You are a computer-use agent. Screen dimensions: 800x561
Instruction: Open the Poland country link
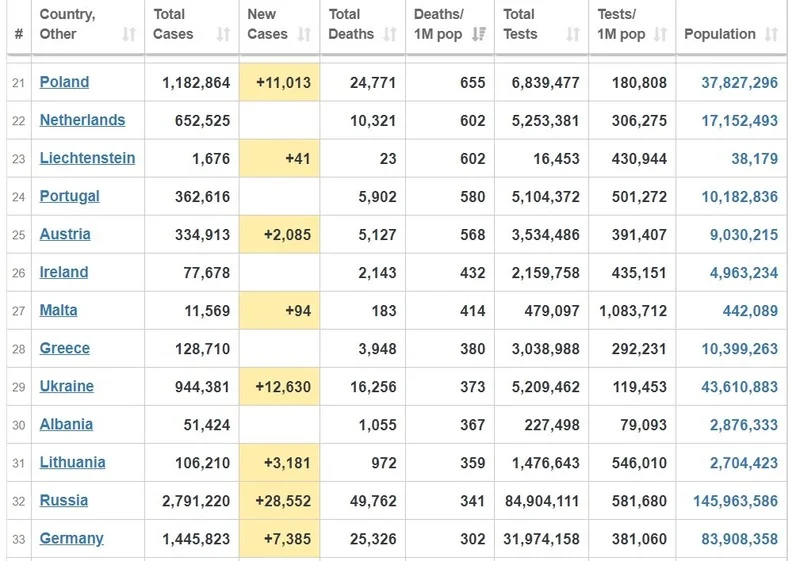(x=64, y=82)
